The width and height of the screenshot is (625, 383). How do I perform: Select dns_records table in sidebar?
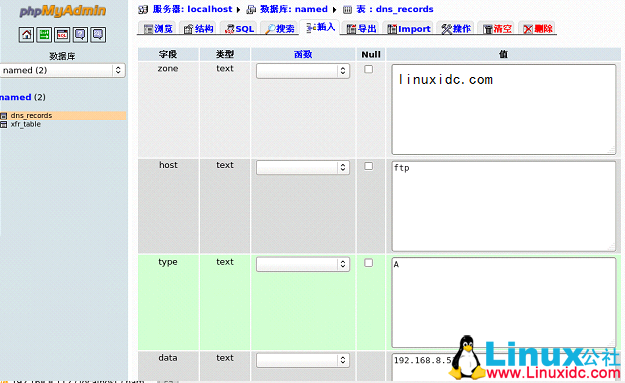click(x=31, y=116)
